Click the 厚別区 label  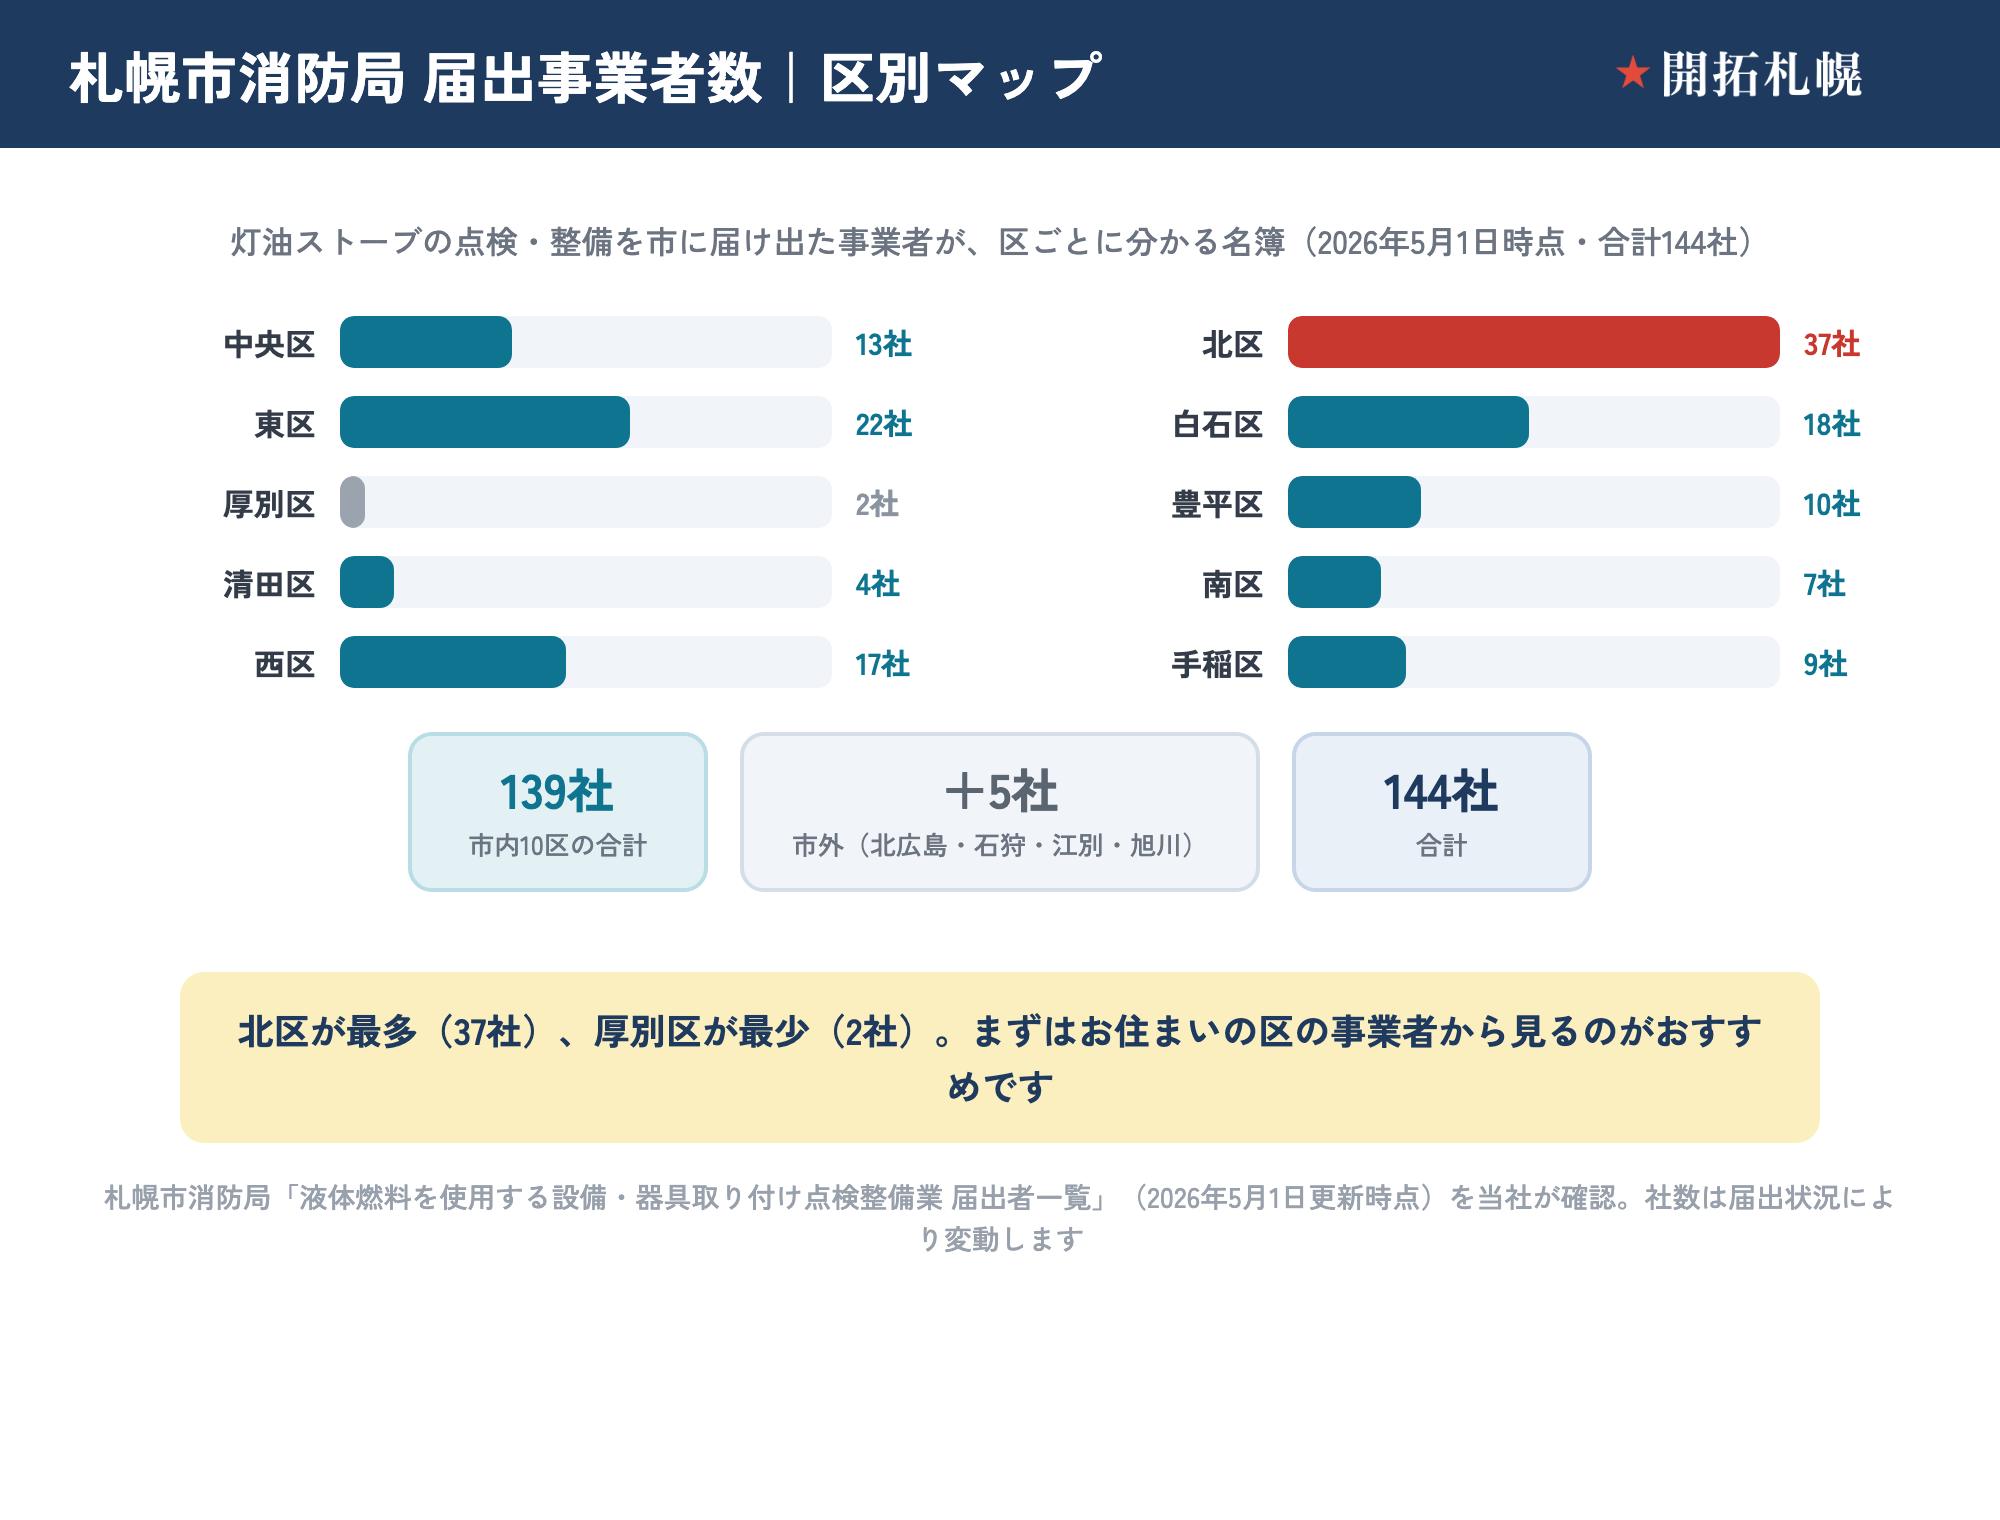[269, 504]
